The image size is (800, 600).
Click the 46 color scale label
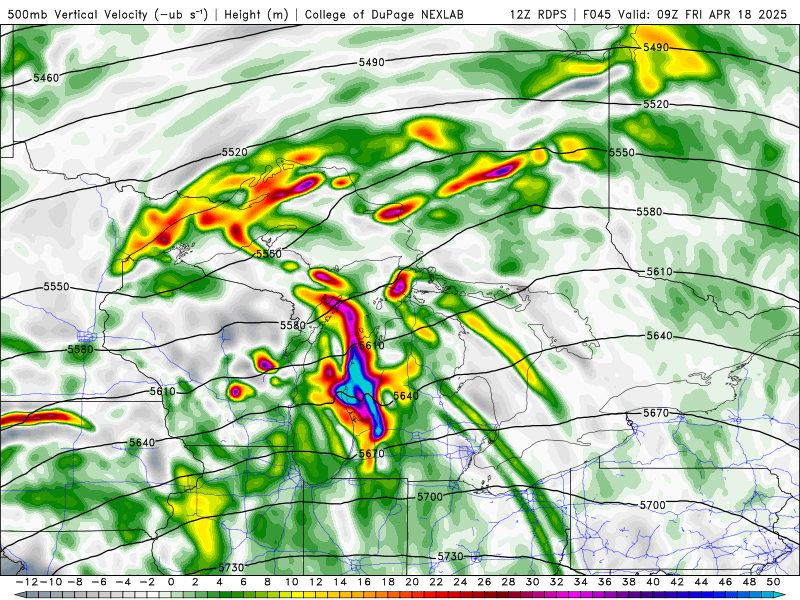tap(725, 582)
